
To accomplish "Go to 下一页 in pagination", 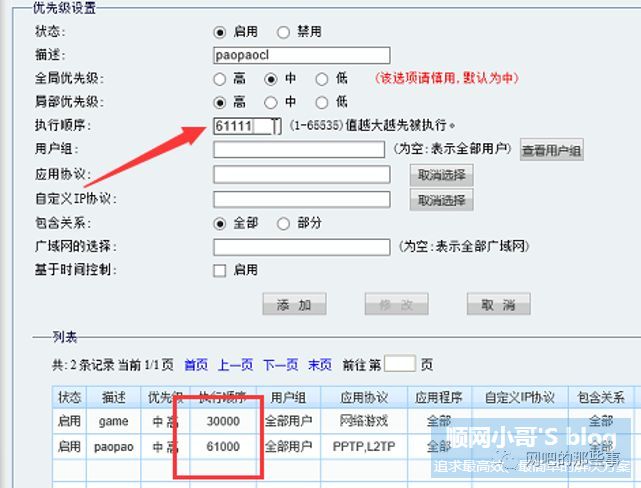I will pyautogui.click(x=280, y=365).
